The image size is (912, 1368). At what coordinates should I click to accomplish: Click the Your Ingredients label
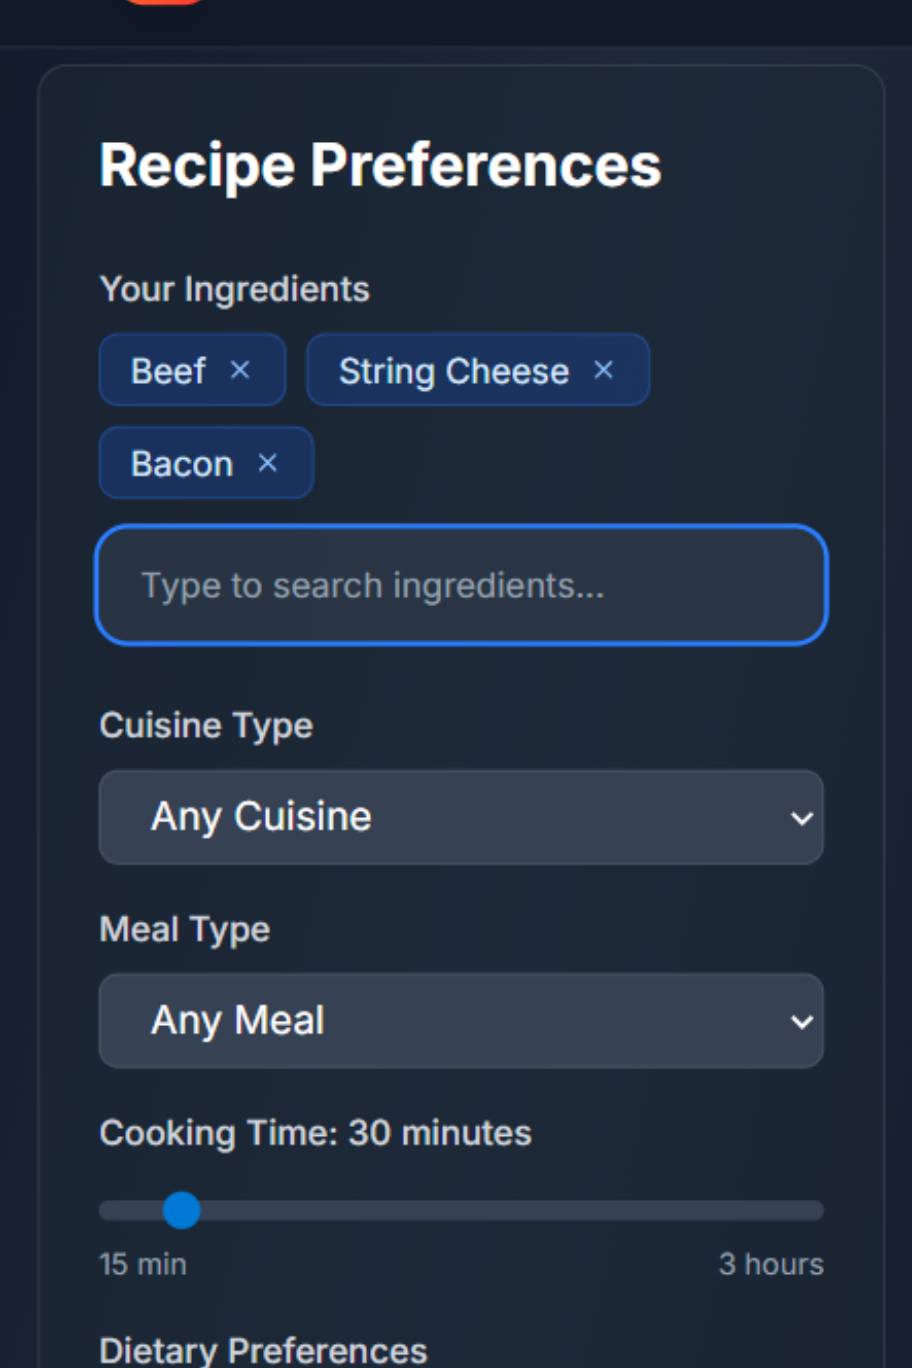pyautogui.click(x=234, y=289)
